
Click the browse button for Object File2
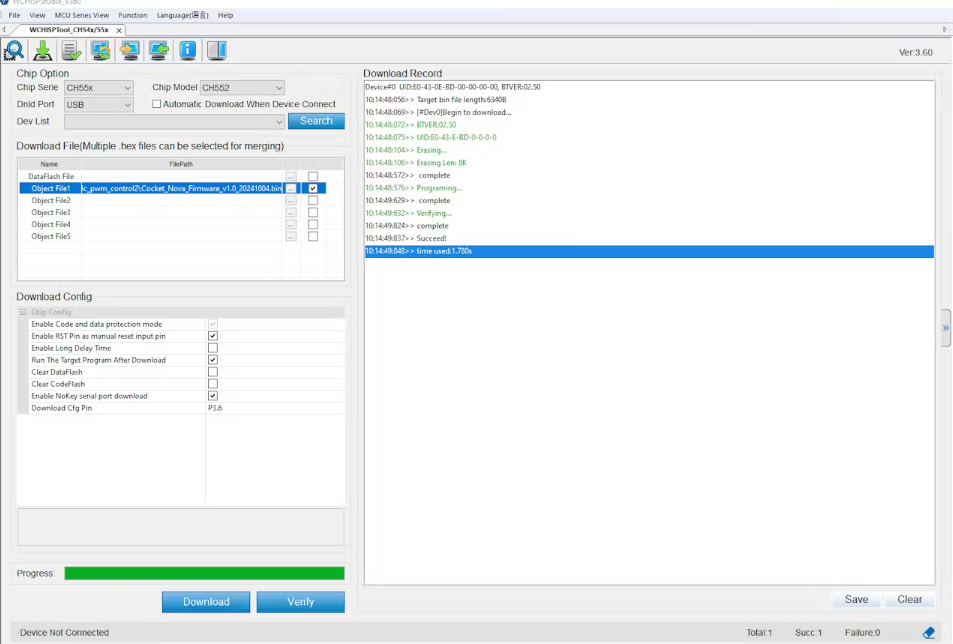[291, 200]
